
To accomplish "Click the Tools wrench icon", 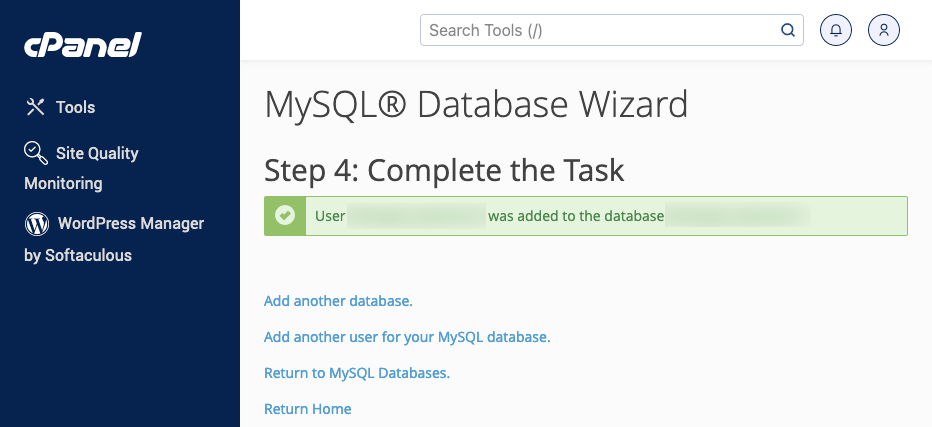I will [36, 107].
